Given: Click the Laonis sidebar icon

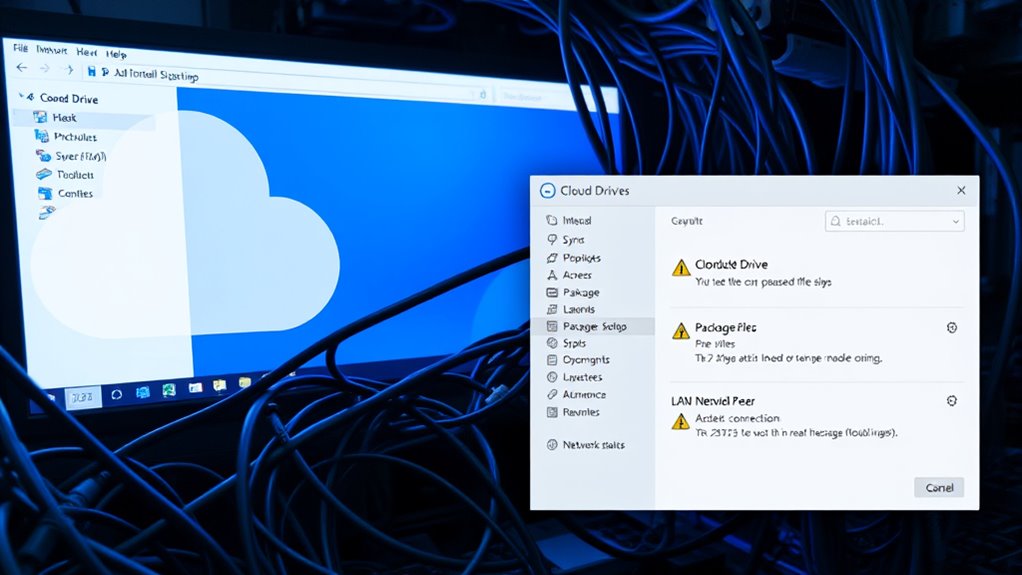Looking at the screenshot, I should pos(552,309).
